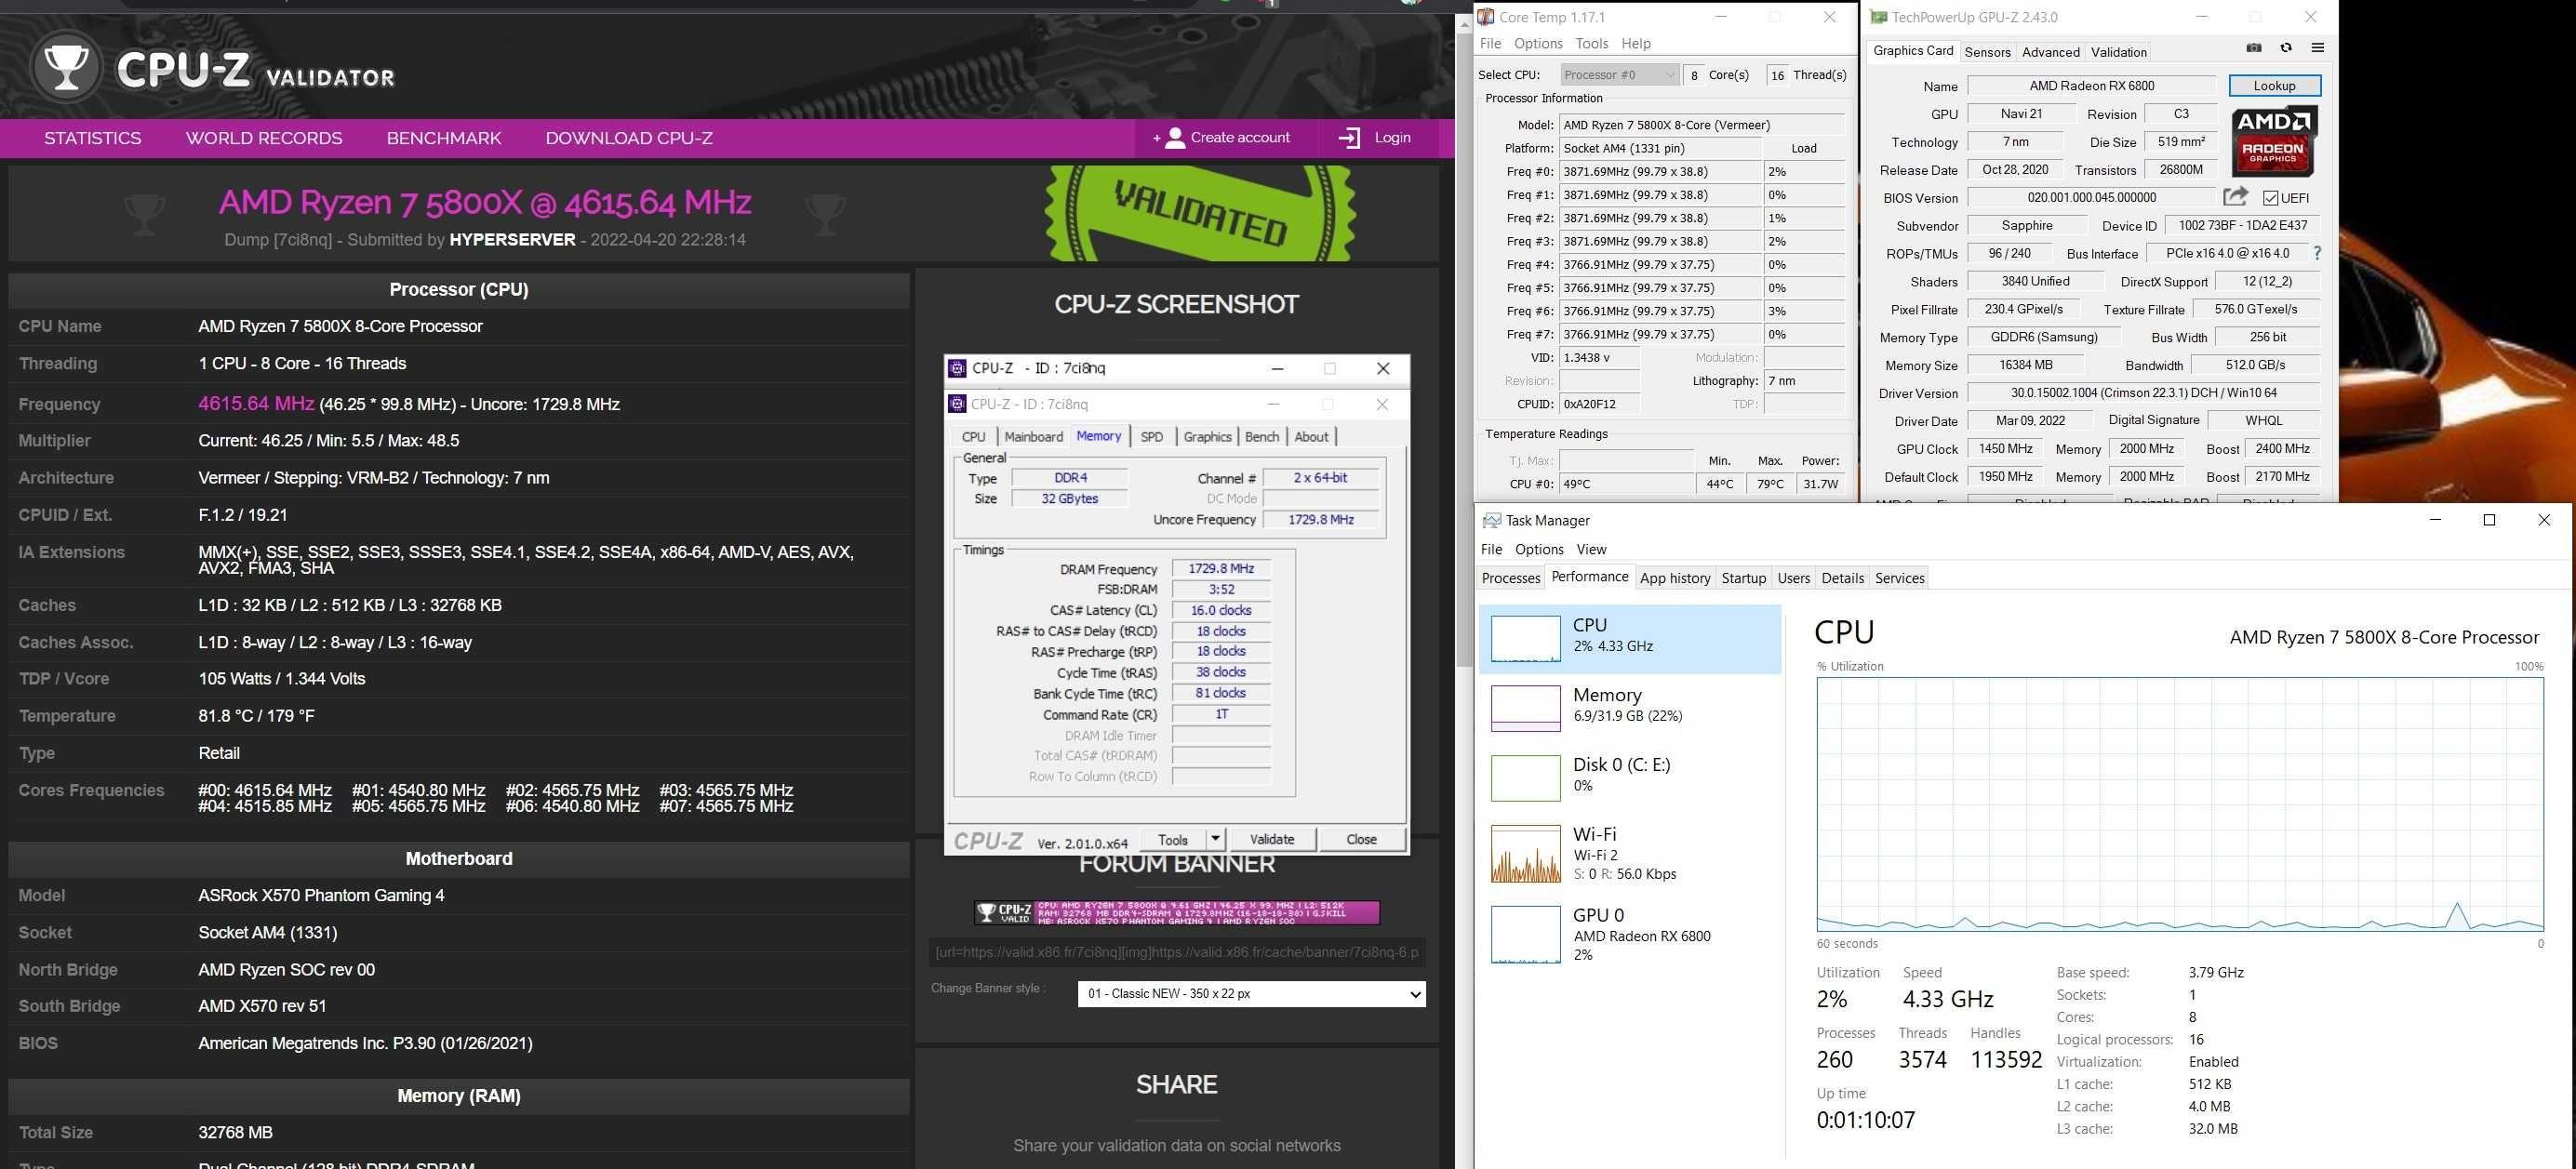Select the Memory thumbnail in Task Manager
The image size is (2576, 1169).
pyautogui.click(x=1525, y=708)
